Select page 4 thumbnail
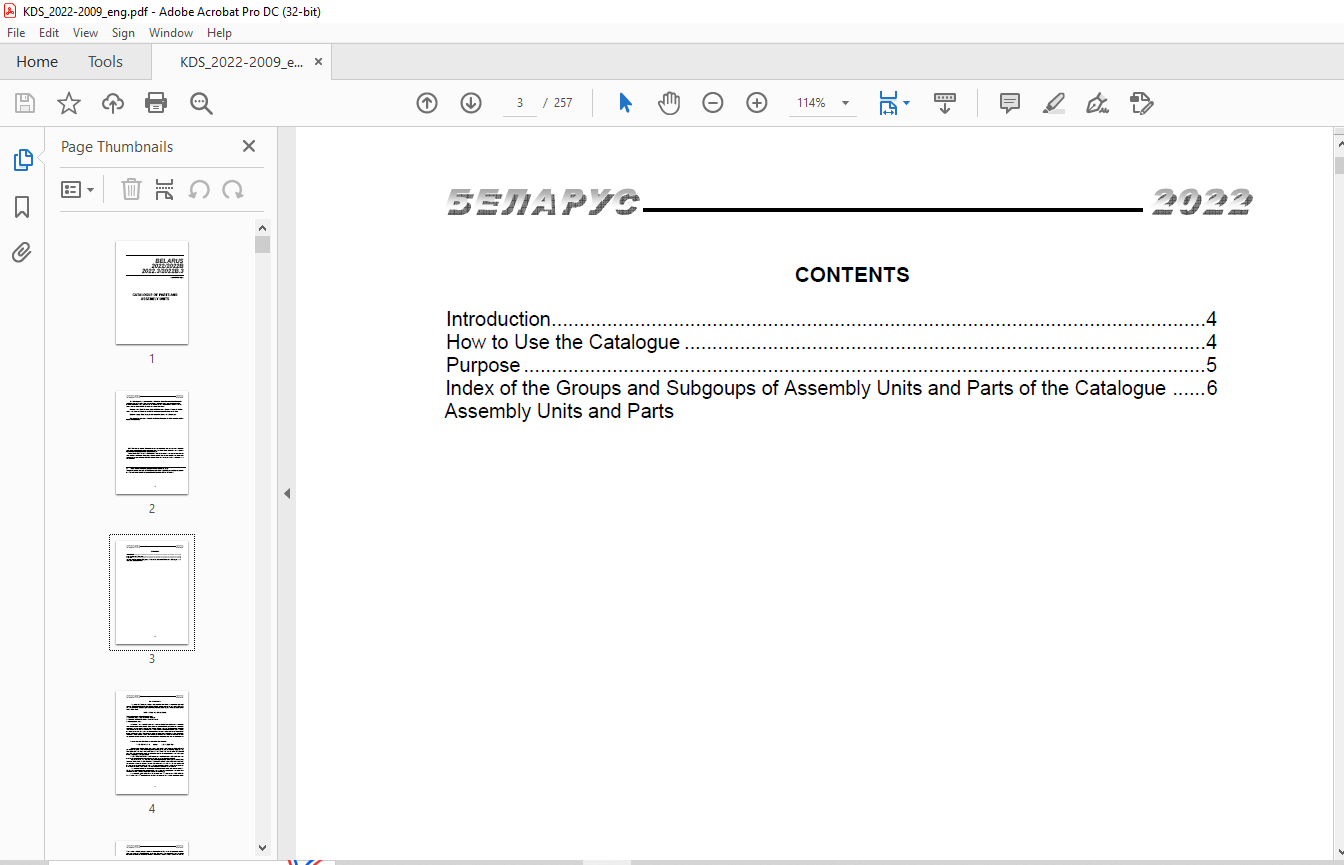Image resolution: width=1344 pixels, height=865 pixels. (x=152, y=743)
